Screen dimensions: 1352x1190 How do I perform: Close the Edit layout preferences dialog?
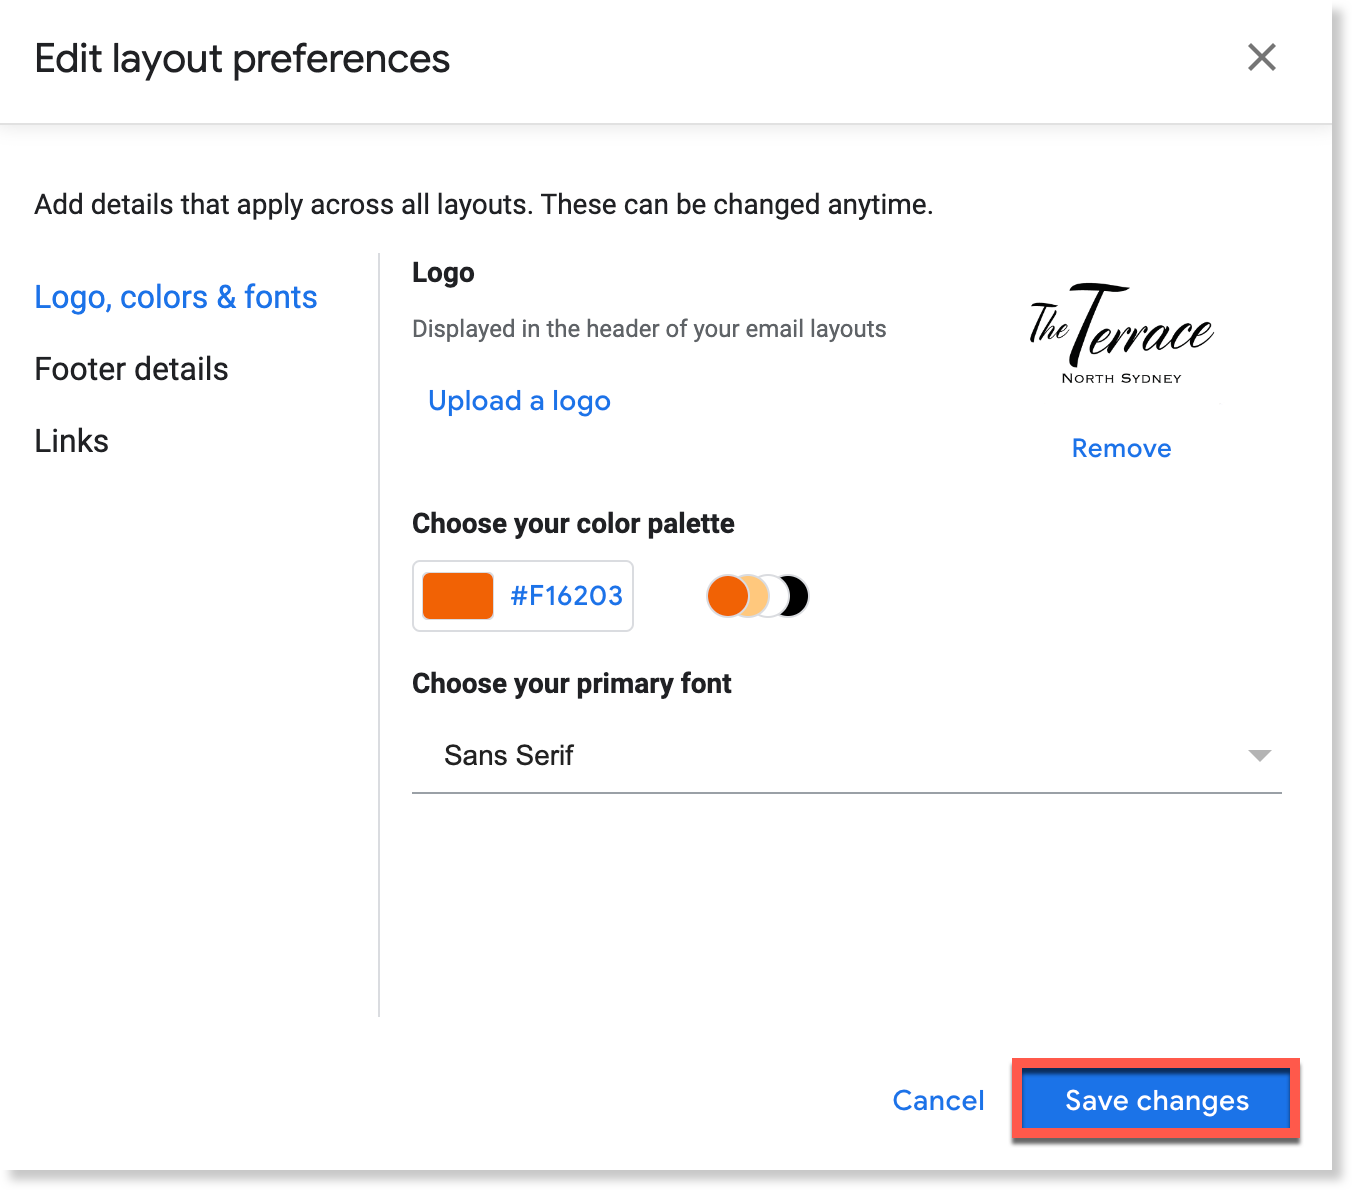(1262, 58)
